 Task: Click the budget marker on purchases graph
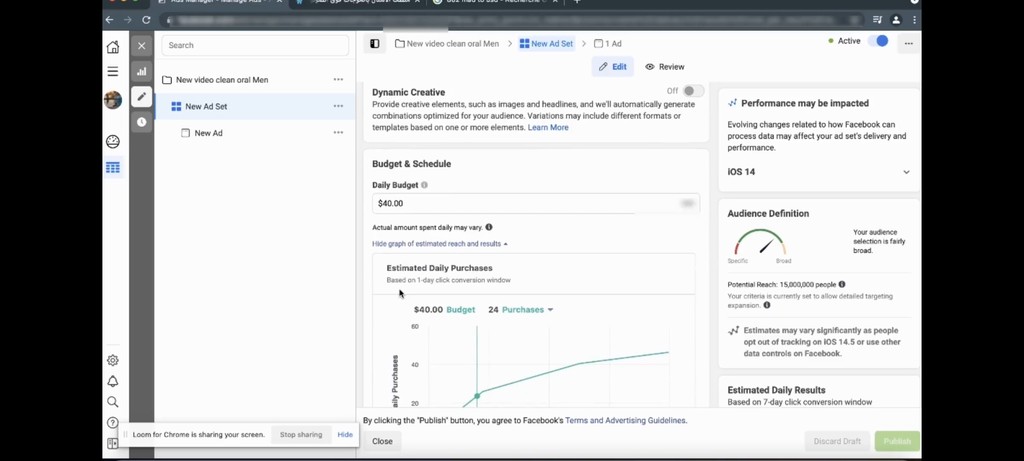click(477, 396)
